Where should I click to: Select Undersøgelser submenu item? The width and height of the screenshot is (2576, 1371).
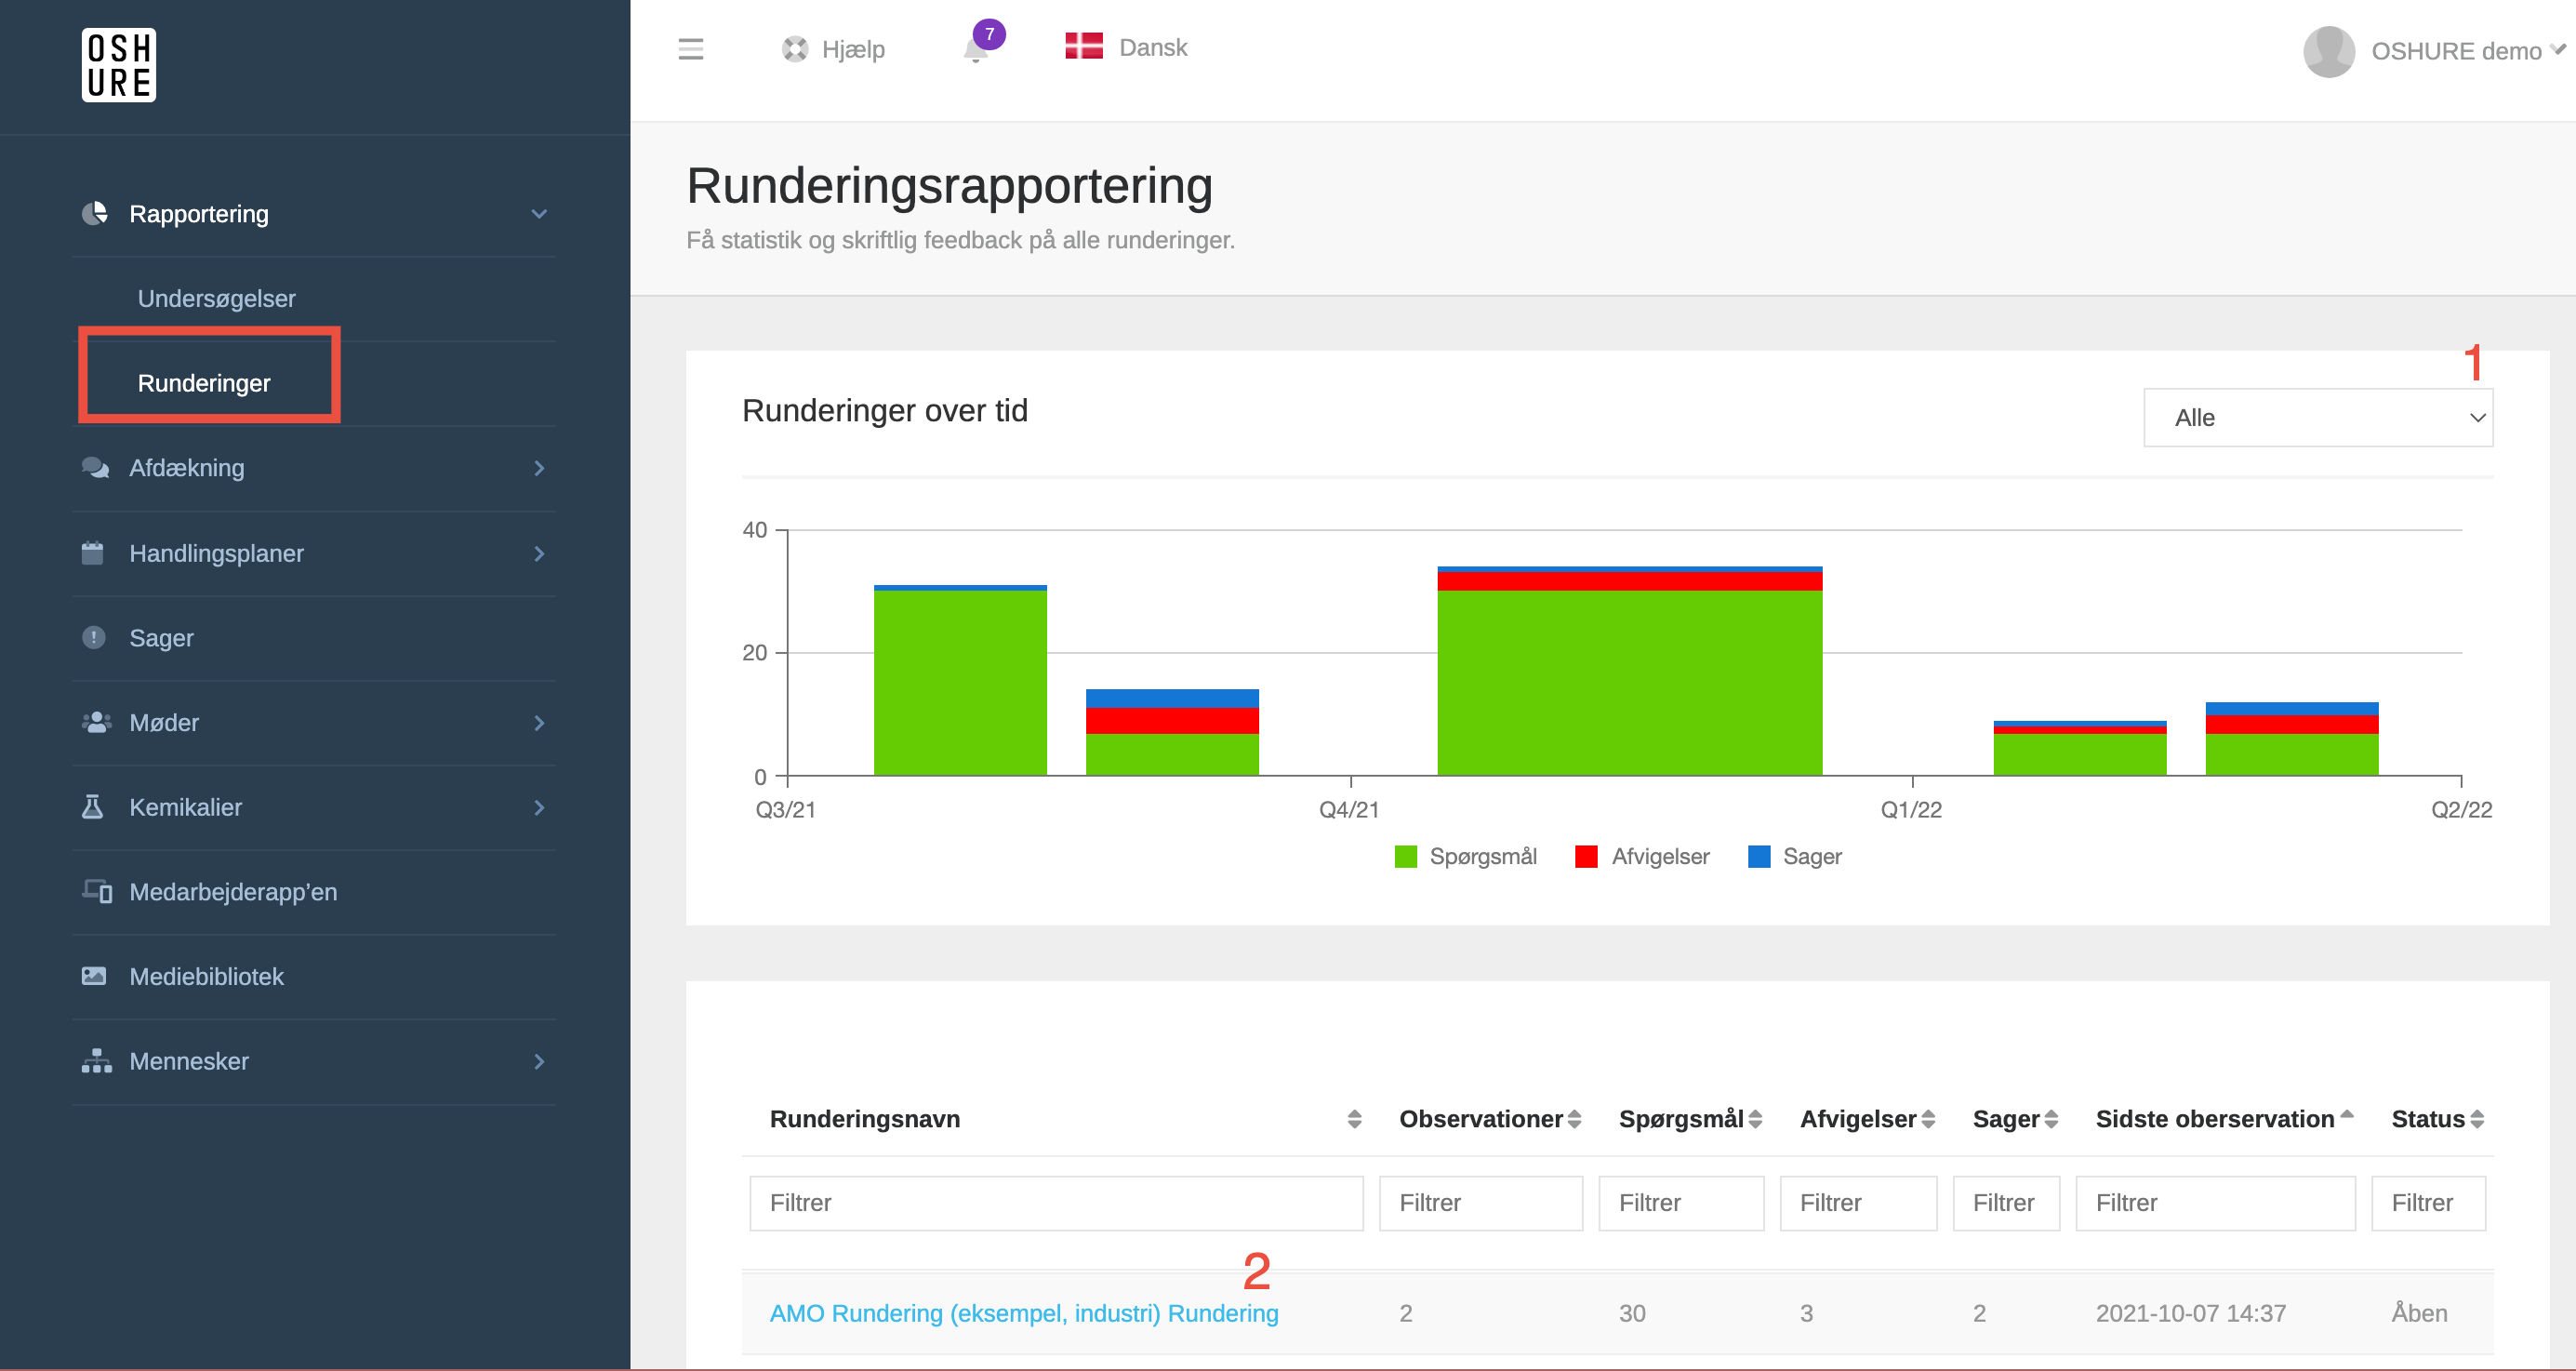[216, 298]
